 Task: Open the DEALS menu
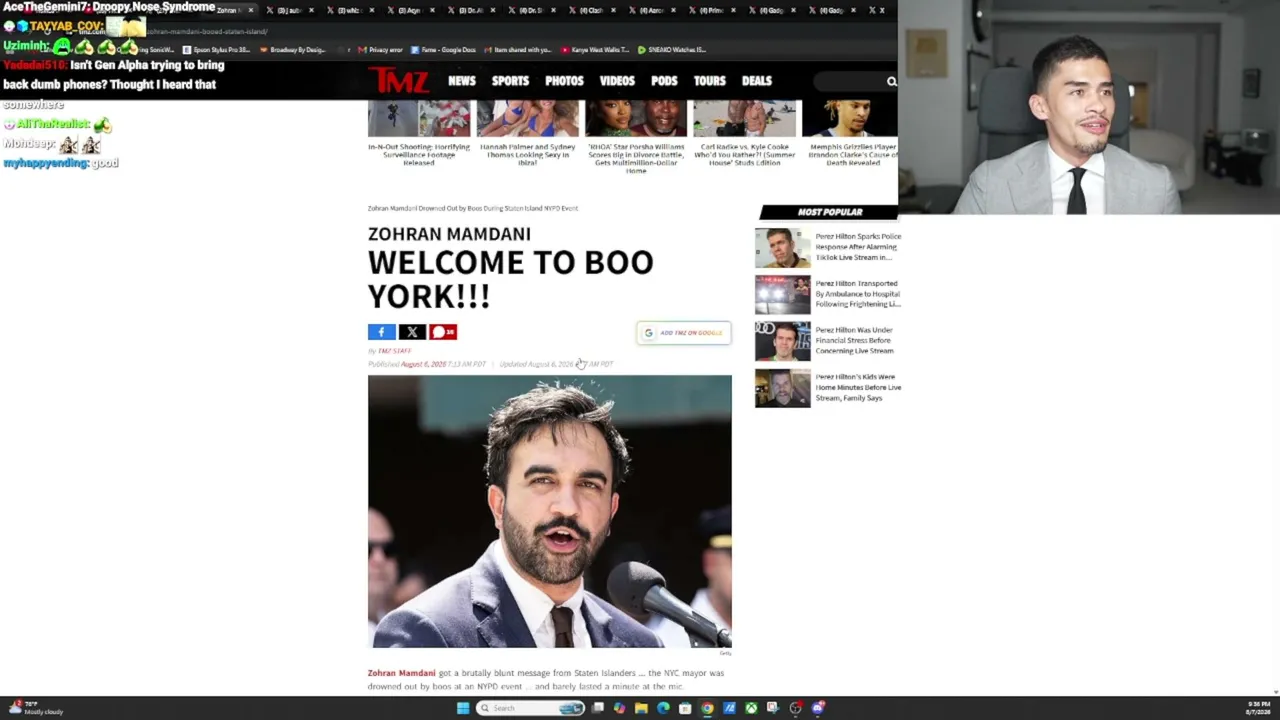tap(757, 81)
